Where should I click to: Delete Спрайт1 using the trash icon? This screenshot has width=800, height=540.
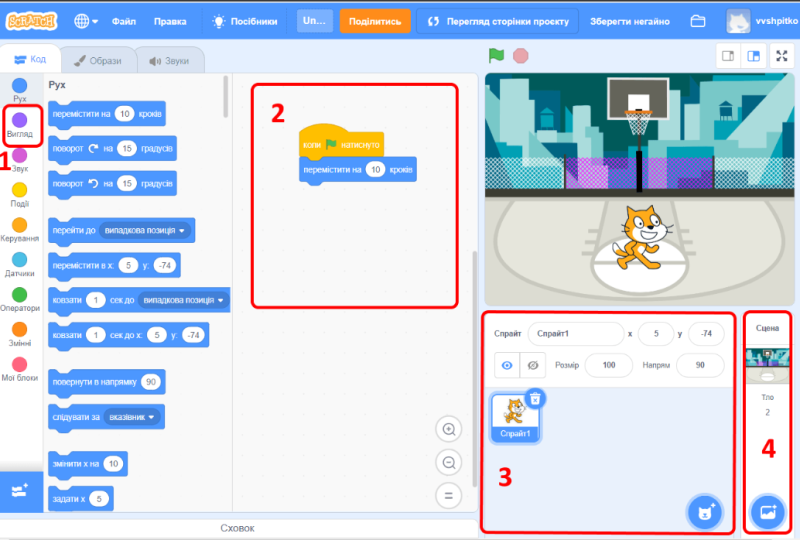tap(534, 398)
